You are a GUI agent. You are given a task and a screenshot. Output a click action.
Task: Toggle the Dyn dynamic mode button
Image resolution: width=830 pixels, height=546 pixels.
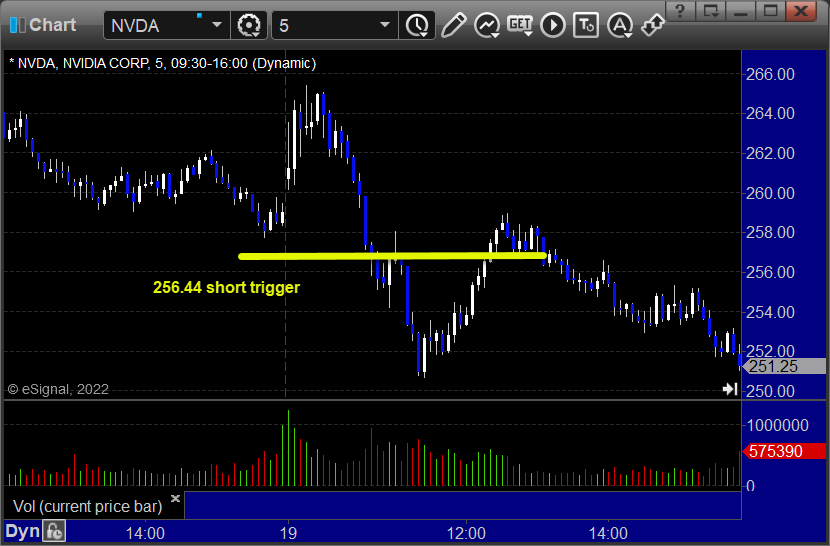point(23,531)
